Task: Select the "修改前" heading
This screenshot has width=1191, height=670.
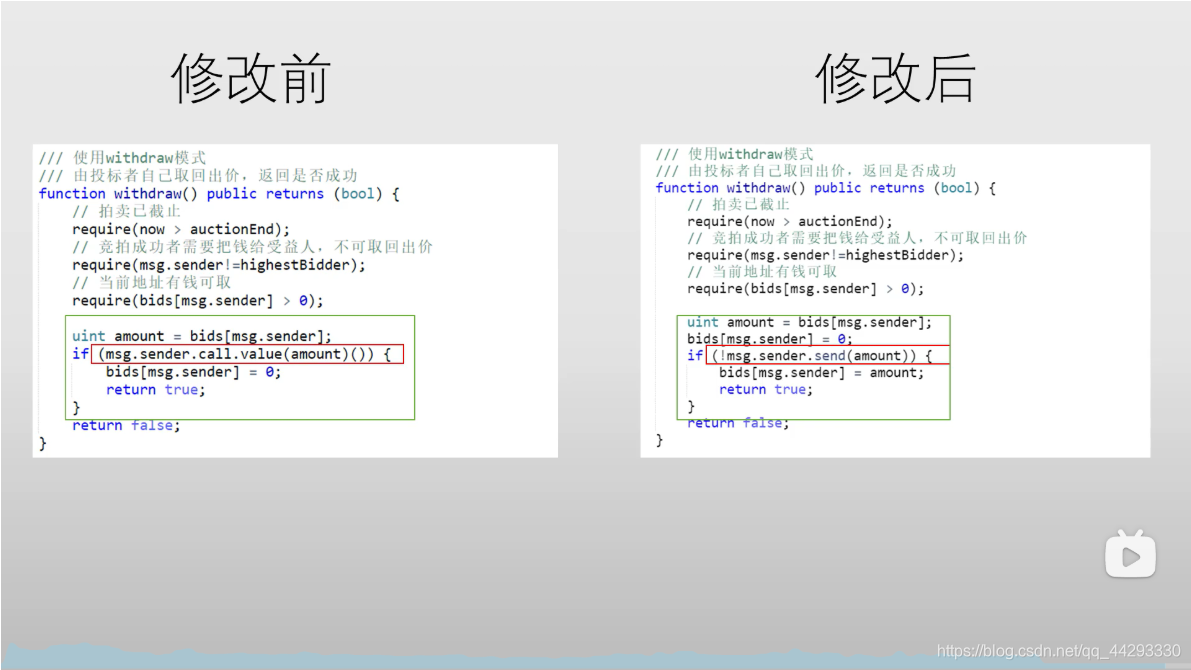Action: click(251, 78)
